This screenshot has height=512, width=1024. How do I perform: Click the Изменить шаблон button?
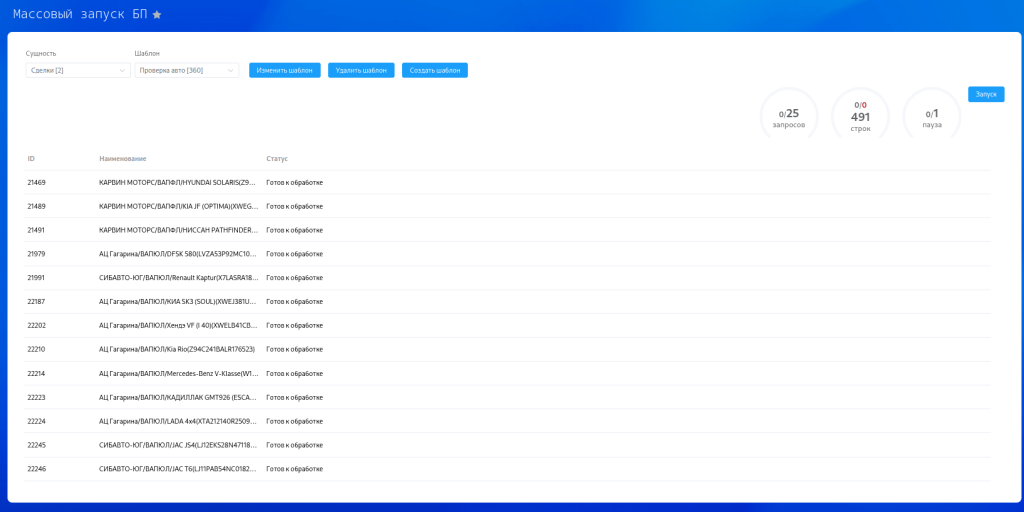285,70
